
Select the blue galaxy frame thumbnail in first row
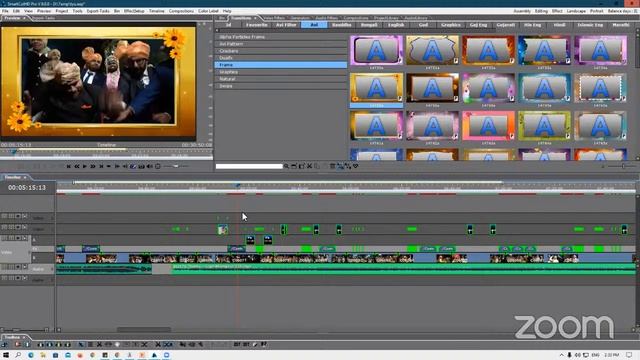544,50
